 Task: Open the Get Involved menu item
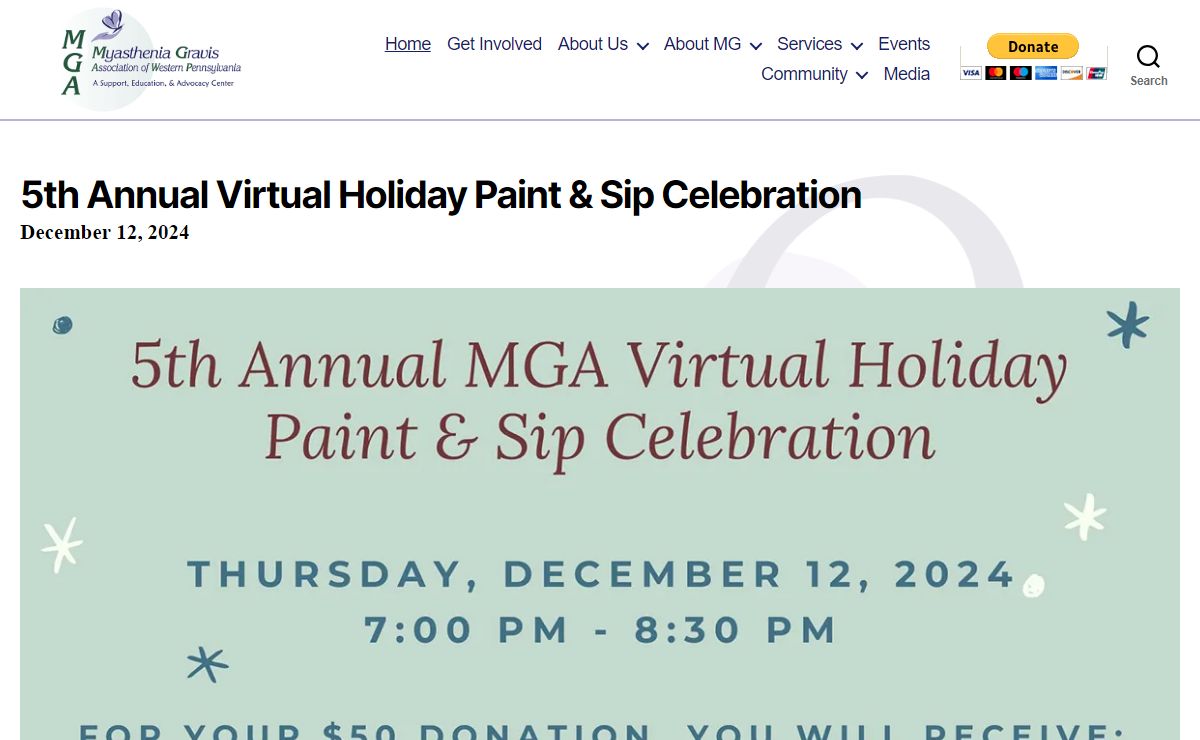coord(494,44)
